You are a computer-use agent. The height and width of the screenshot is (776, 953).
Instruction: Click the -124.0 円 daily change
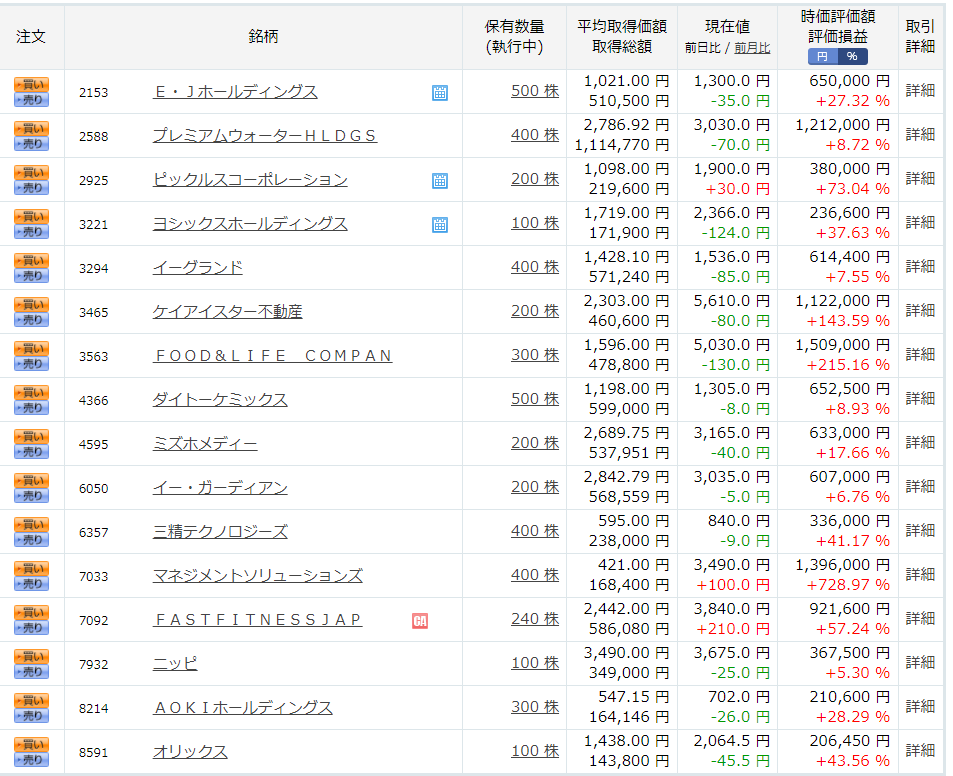[735, 233]
